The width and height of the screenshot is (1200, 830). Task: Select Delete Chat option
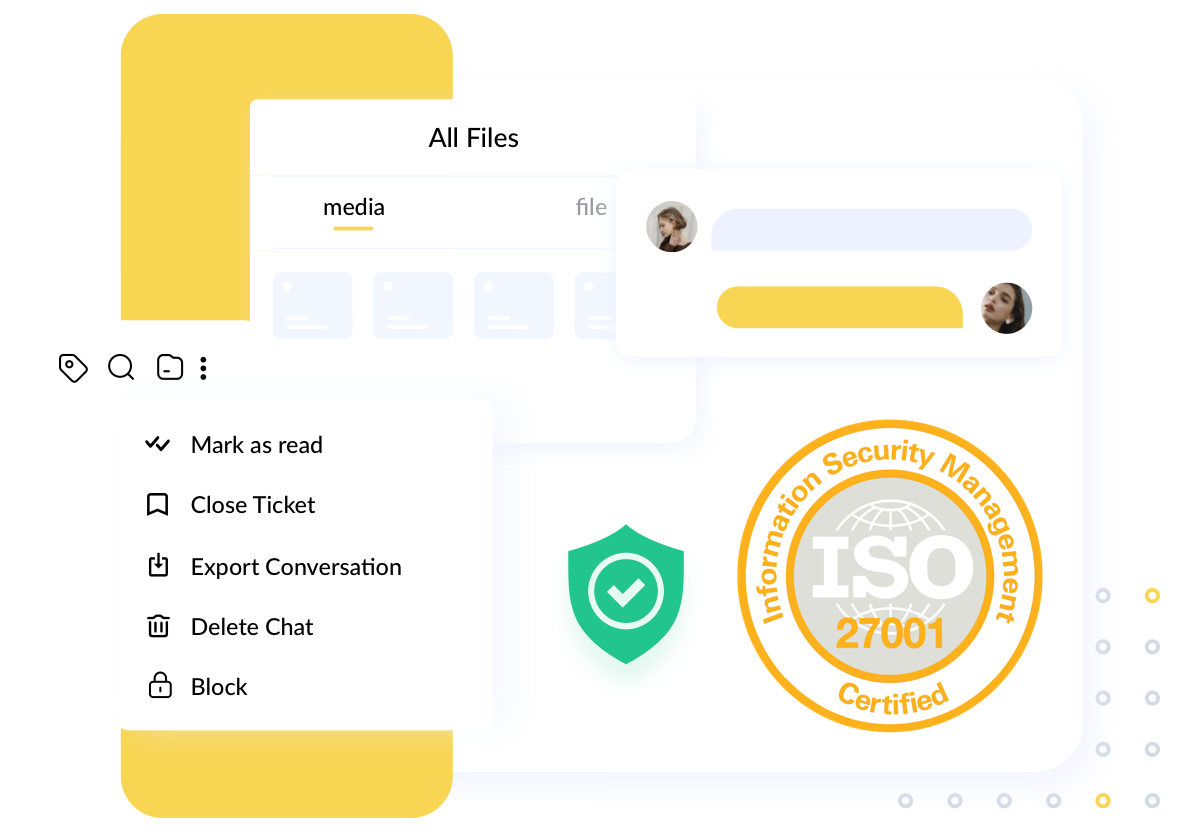click(229, 627)
